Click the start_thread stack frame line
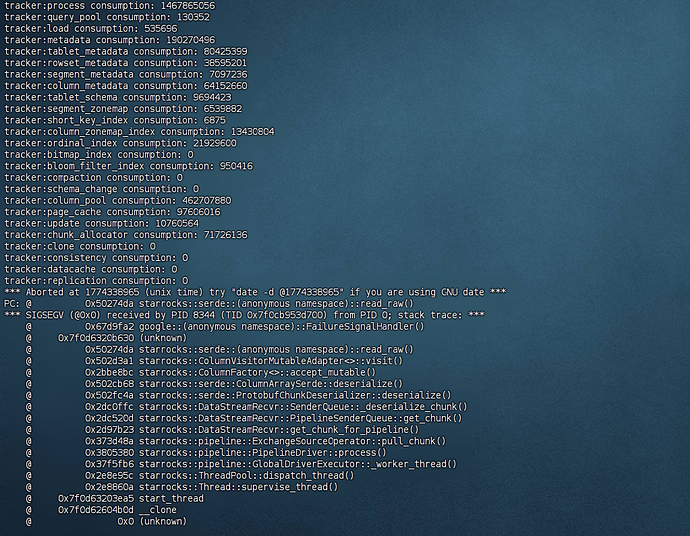 (x=130, y=498)
